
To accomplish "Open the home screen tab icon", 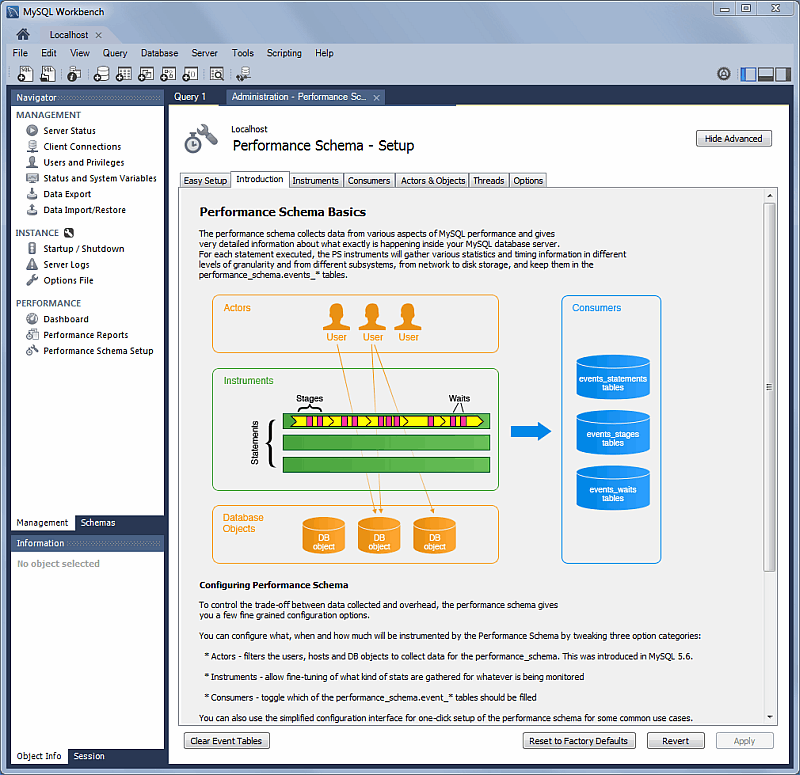I will (x=23, y=34).
